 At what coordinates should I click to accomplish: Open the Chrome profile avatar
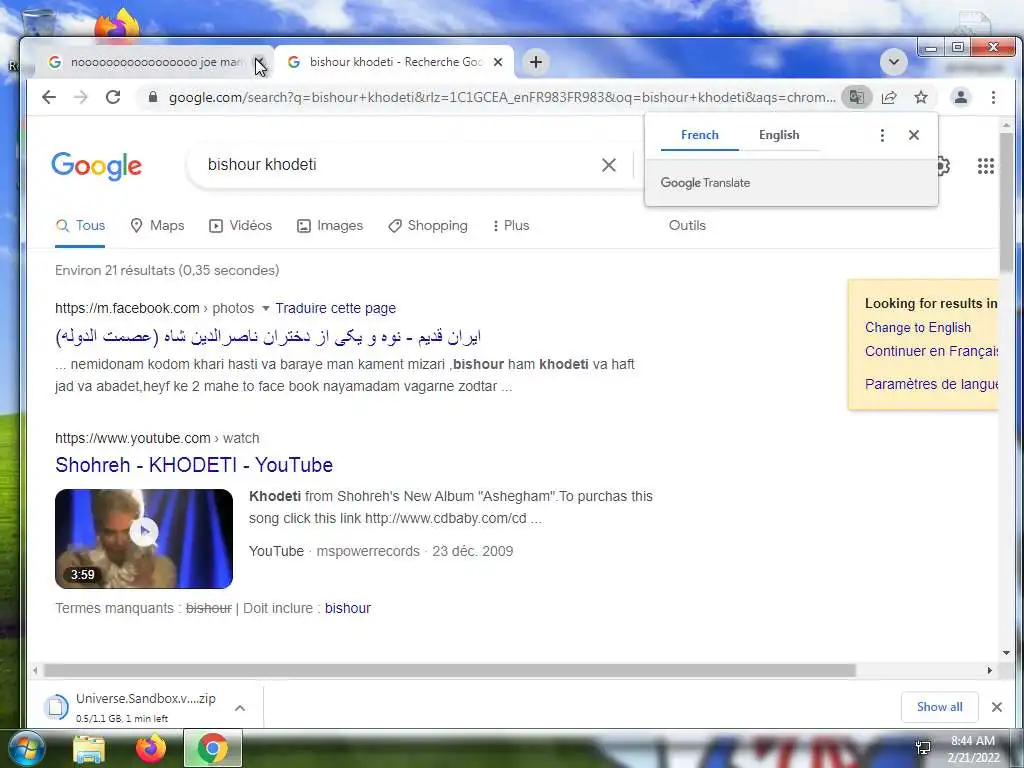click(x=961, y=97)
